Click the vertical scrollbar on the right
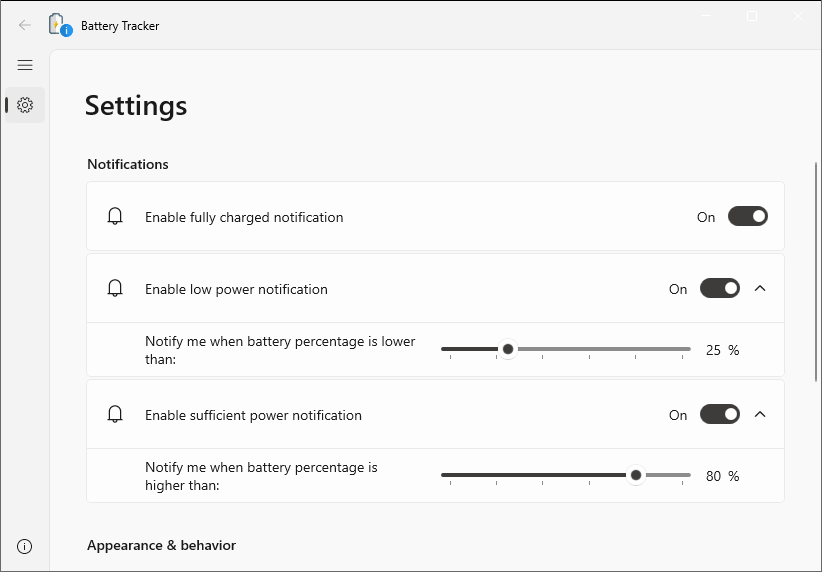The height and width of the screenshot is (572, 822). click(816, 272)
